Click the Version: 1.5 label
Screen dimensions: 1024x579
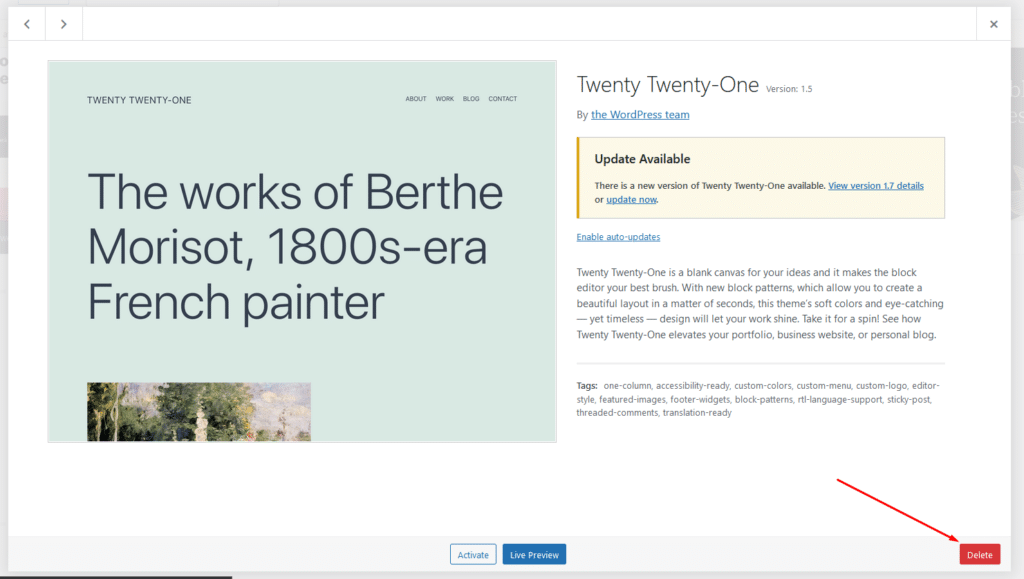tap(789, 89)
